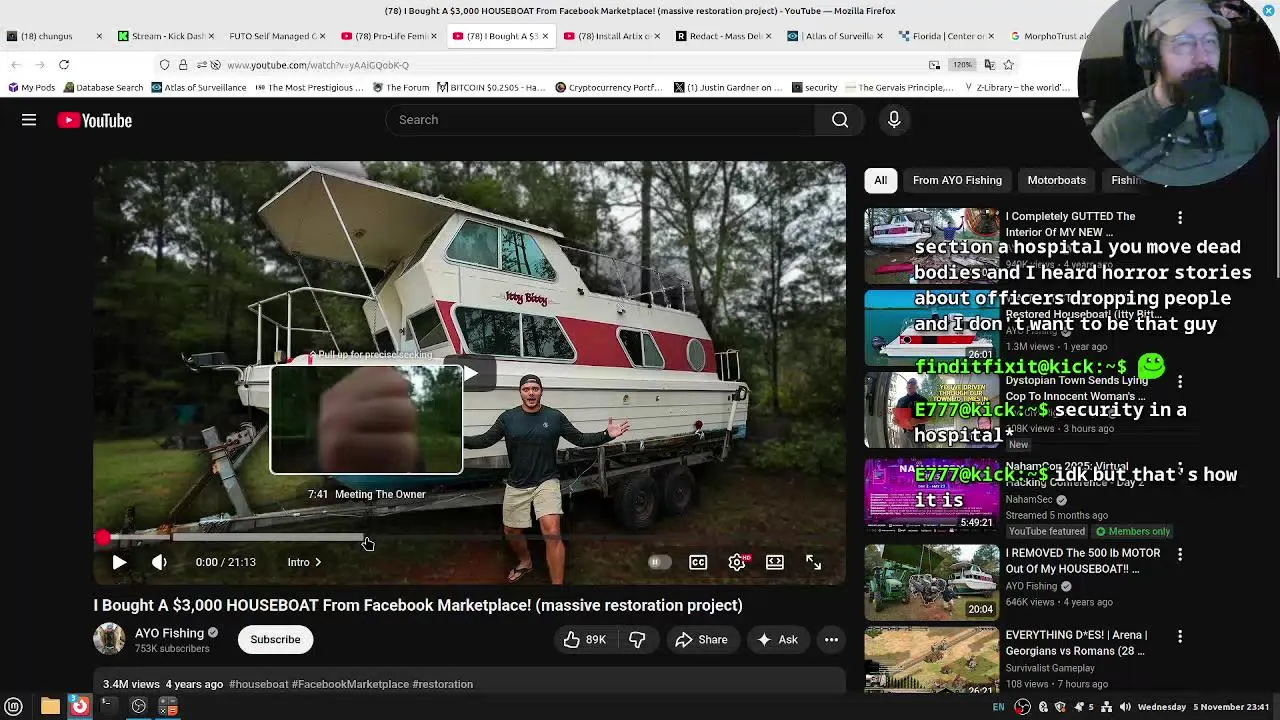Follow the #houseboat hashtag link

click(258, 684)
